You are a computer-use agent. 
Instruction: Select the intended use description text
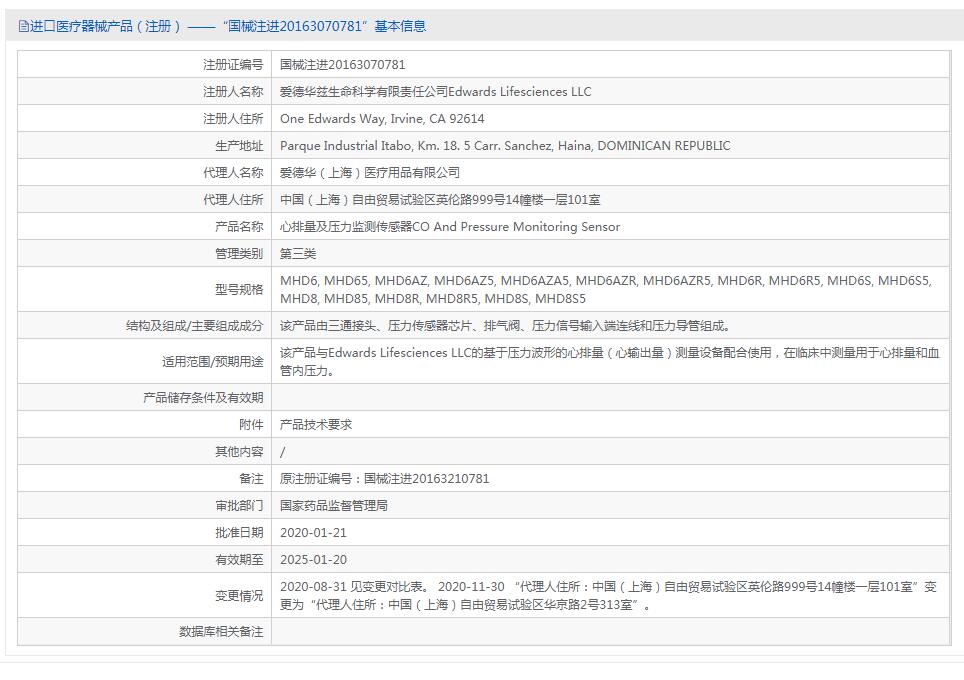(610, 362)
